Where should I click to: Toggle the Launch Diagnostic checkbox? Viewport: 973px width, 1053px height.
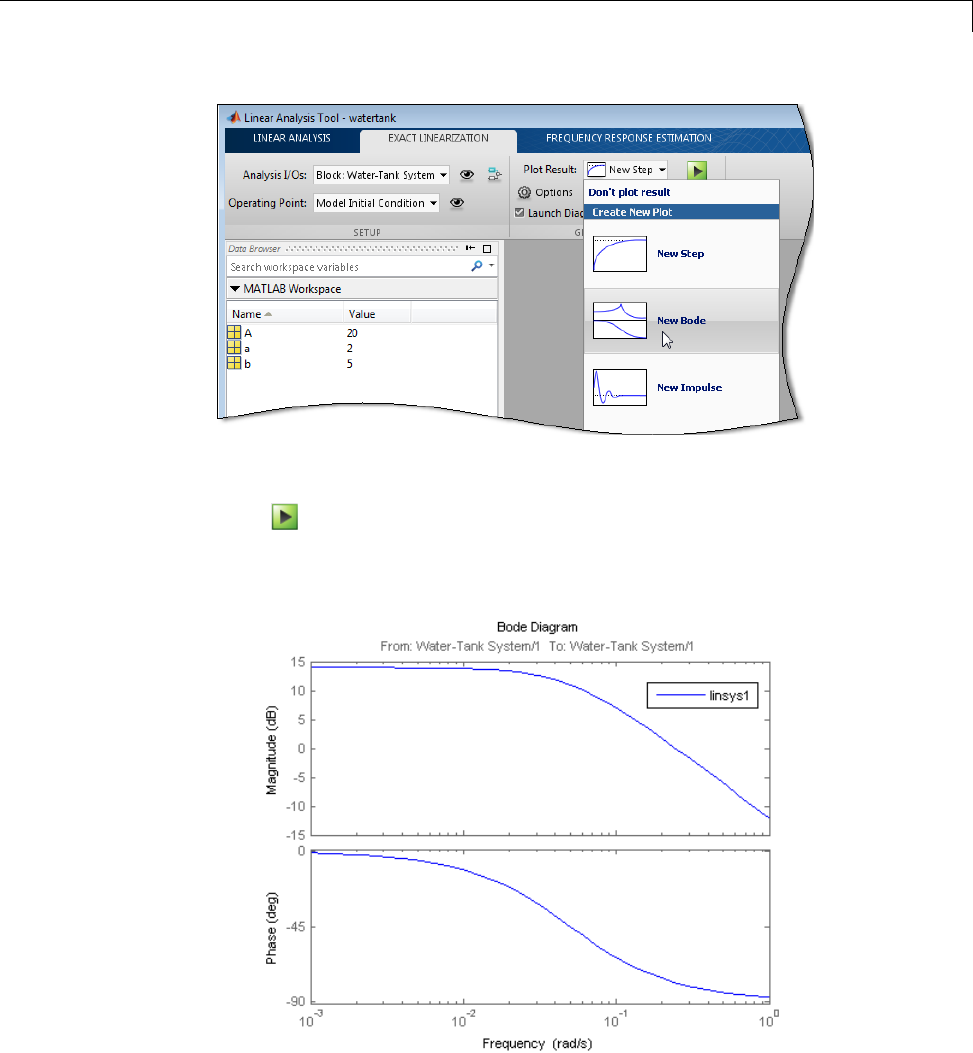(x=519, y=212)
